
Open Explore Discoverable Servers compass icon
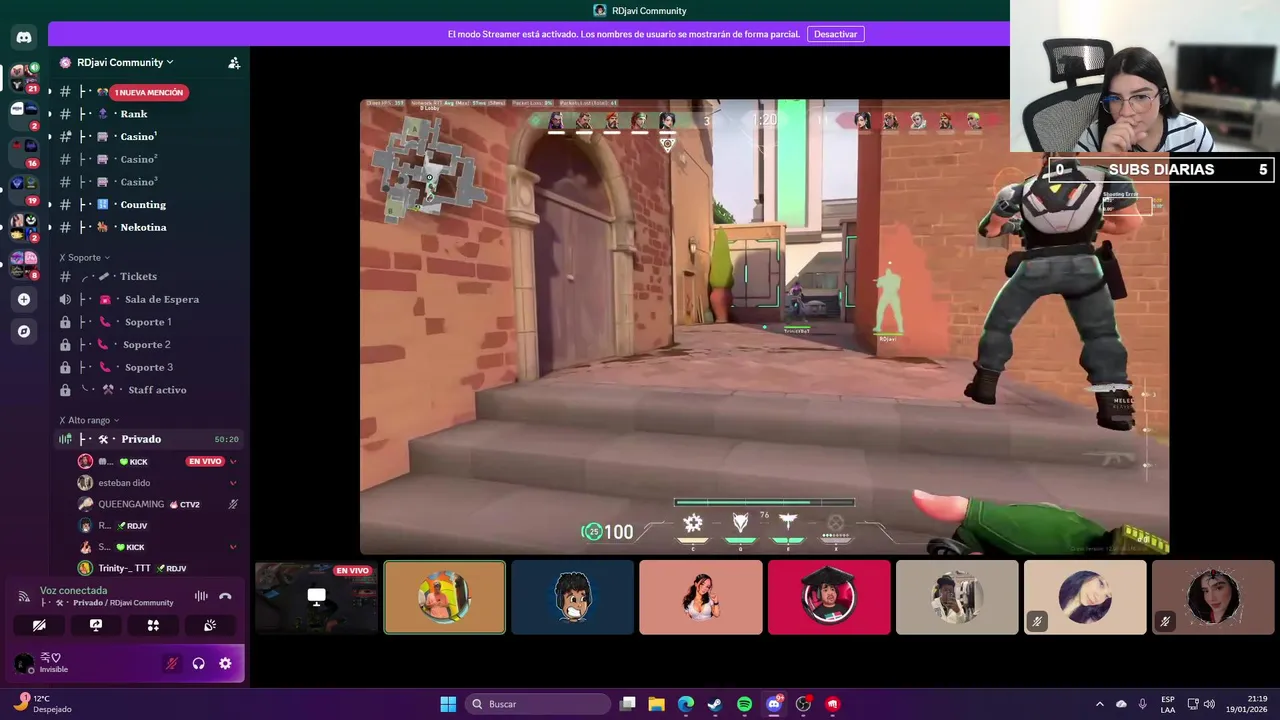click(24, 331)
